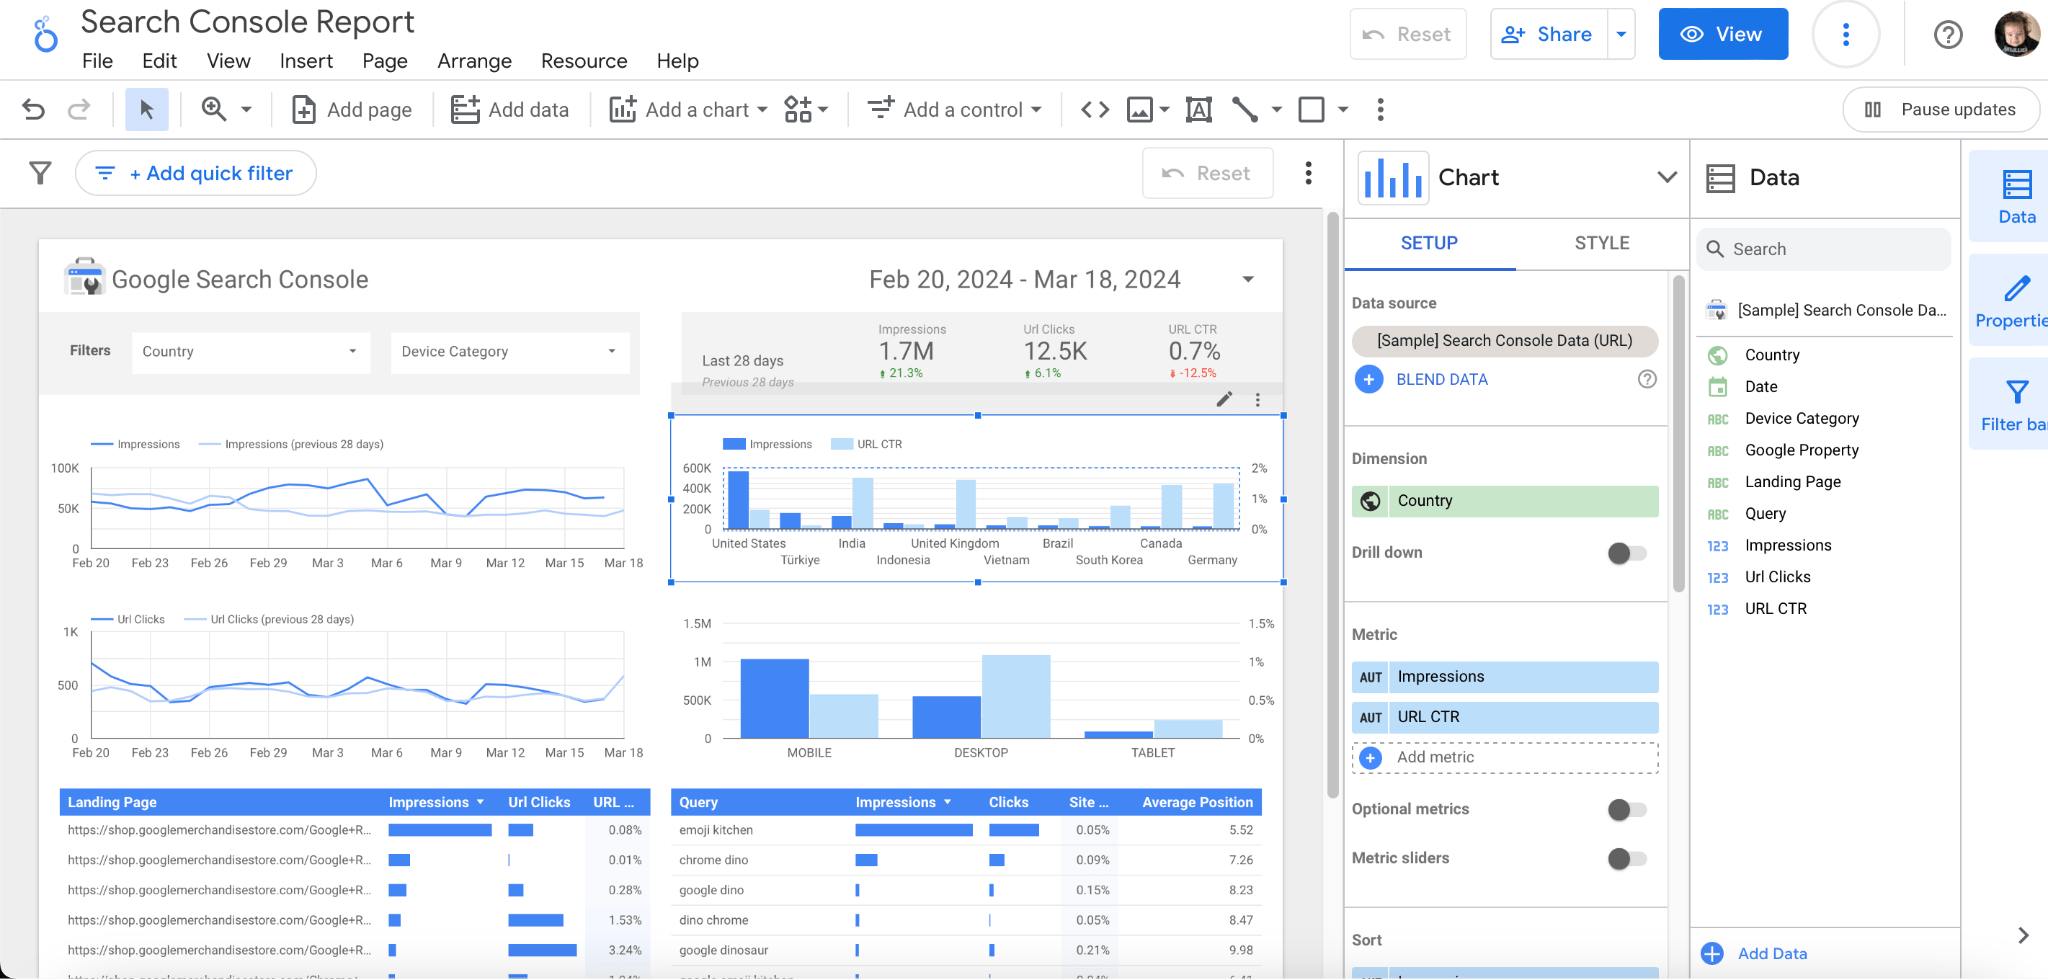Click the Add page icon

click(303, 109)
